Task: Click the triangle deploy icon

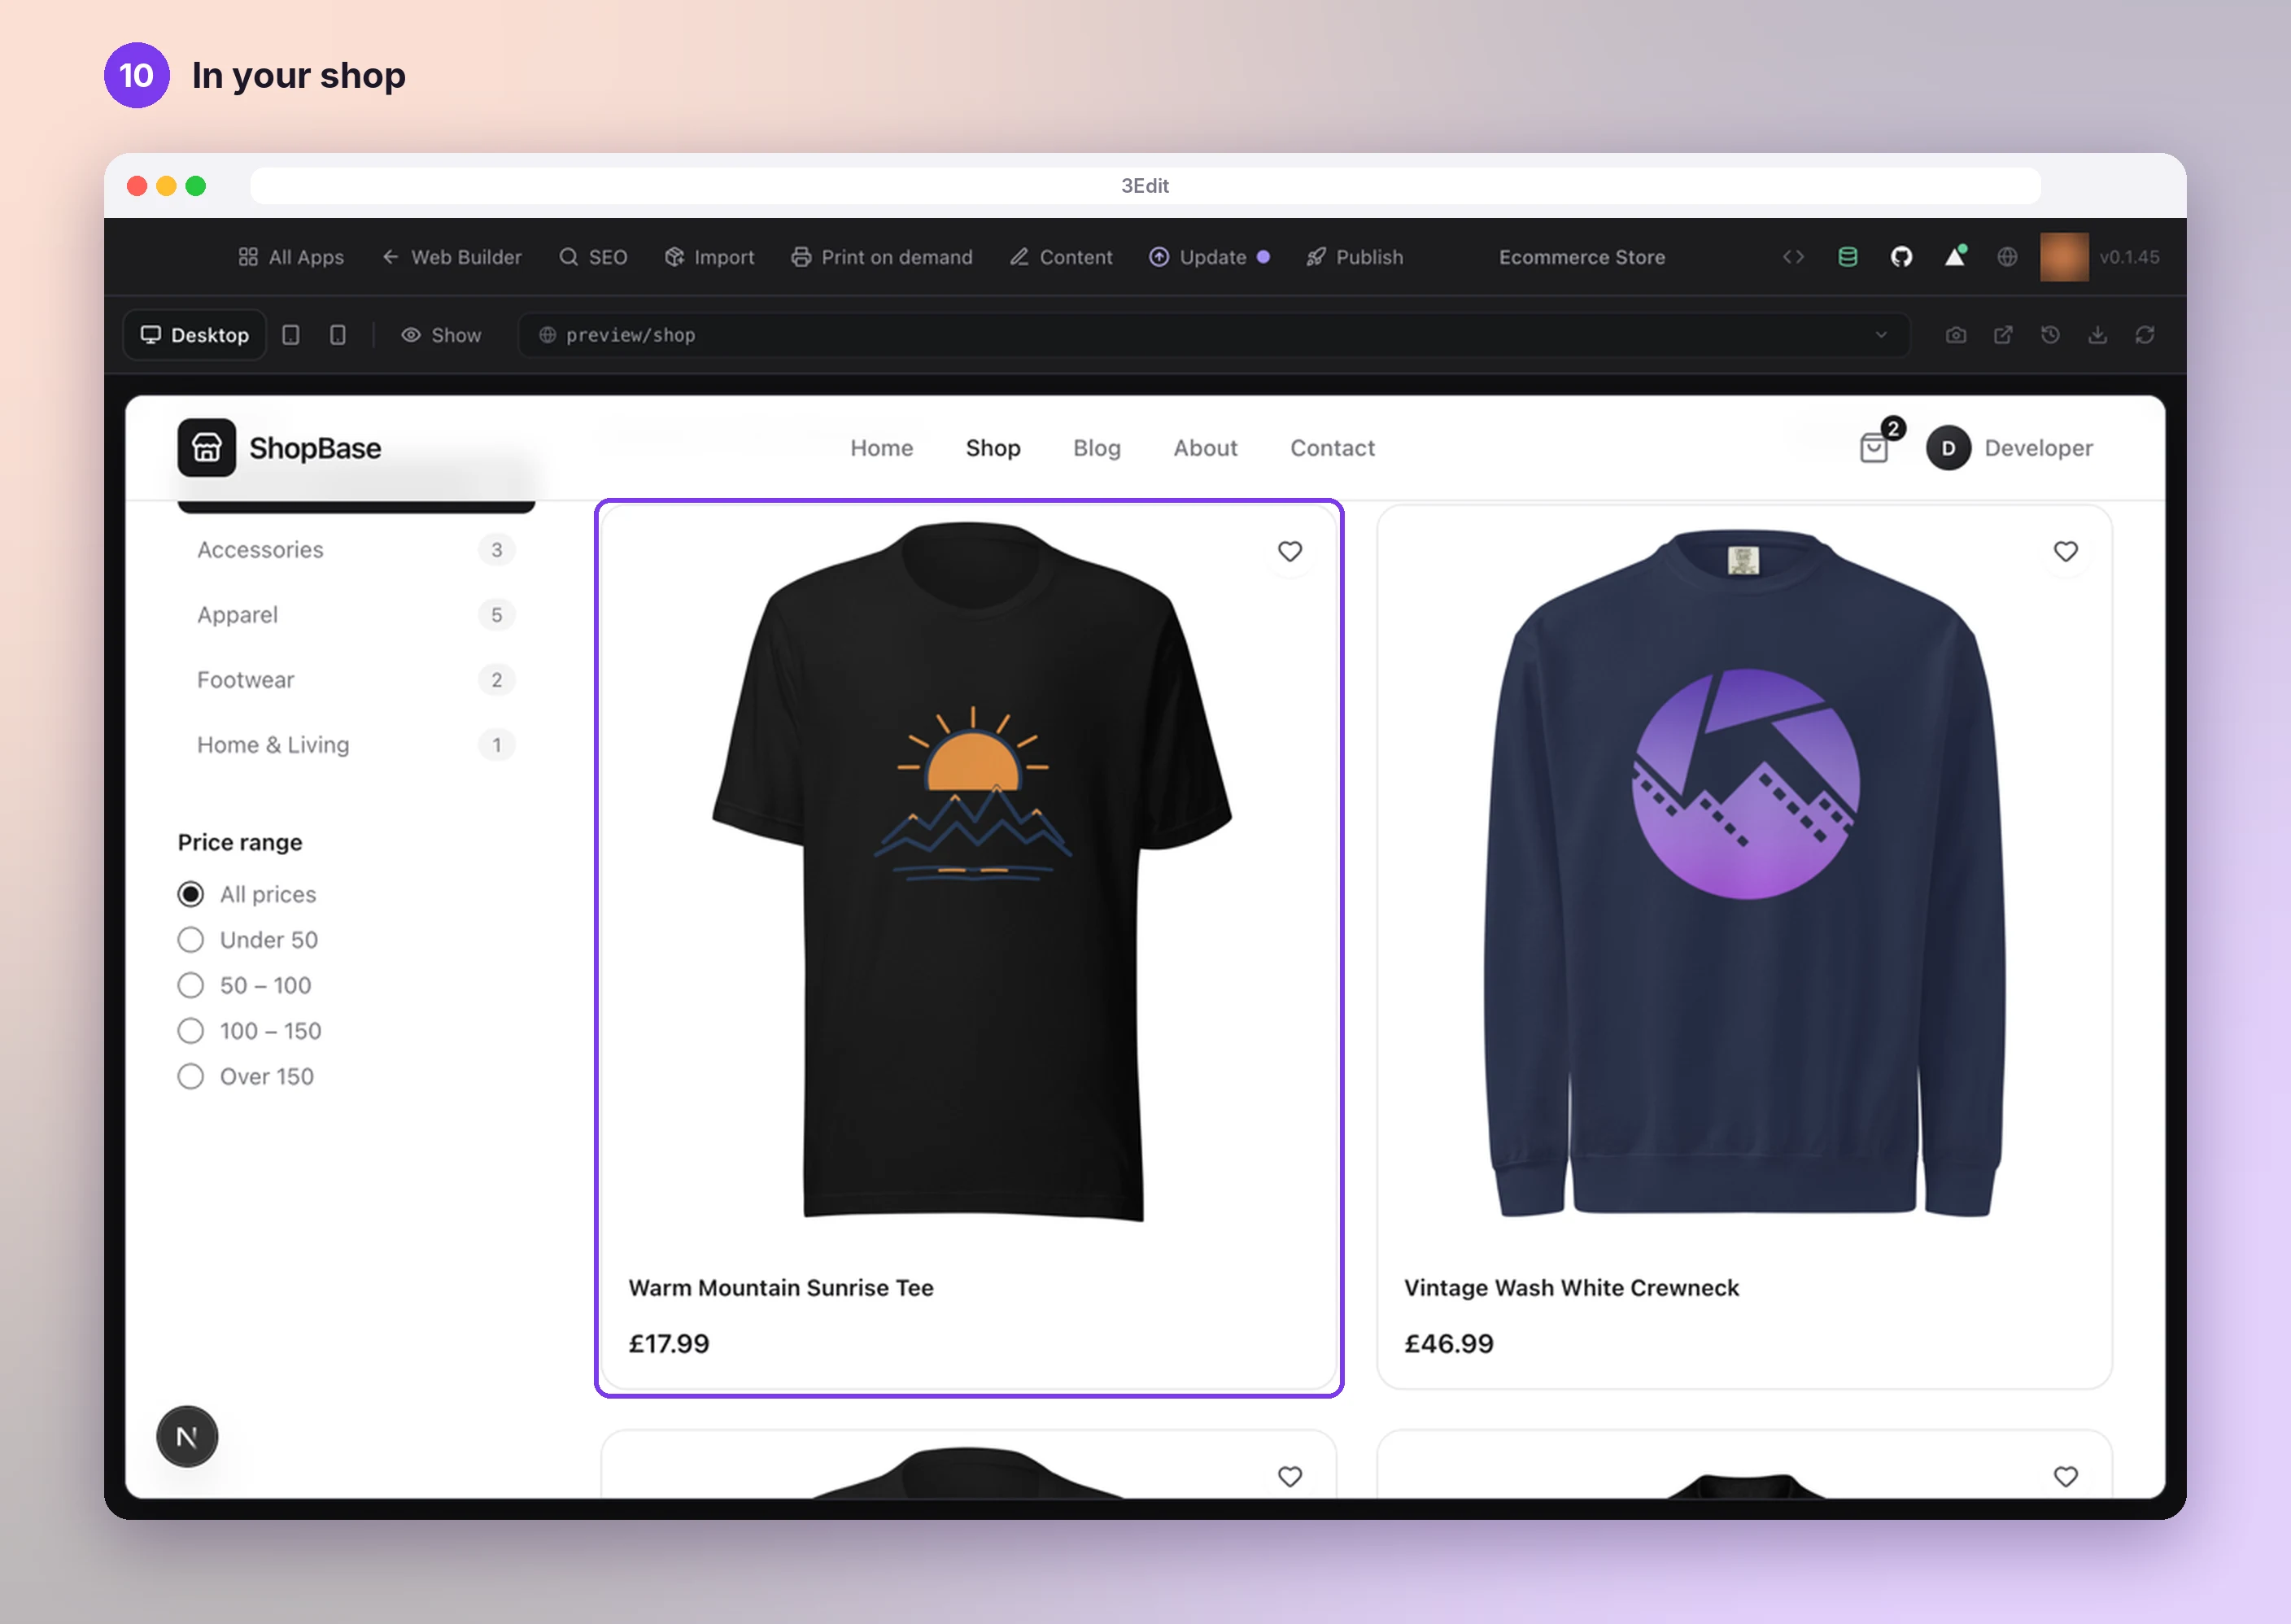Action: [1955, 256]
